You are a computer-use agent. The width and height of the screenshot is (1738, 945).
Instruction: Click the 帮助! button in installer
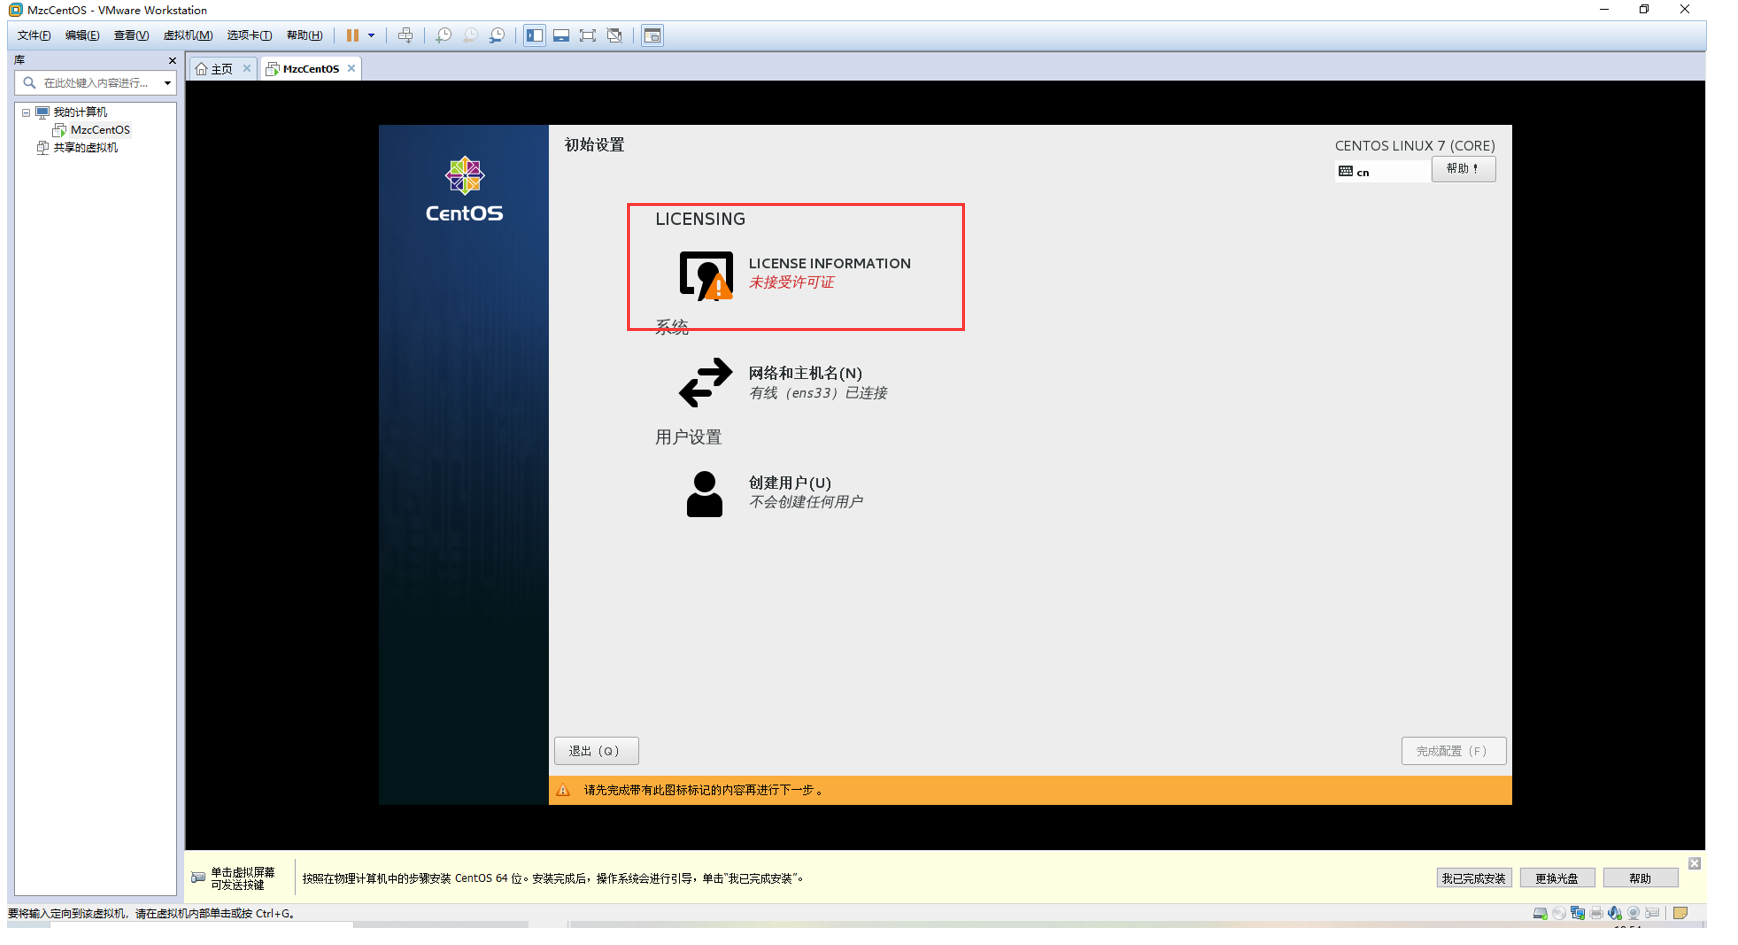(x=1463, y=169)
